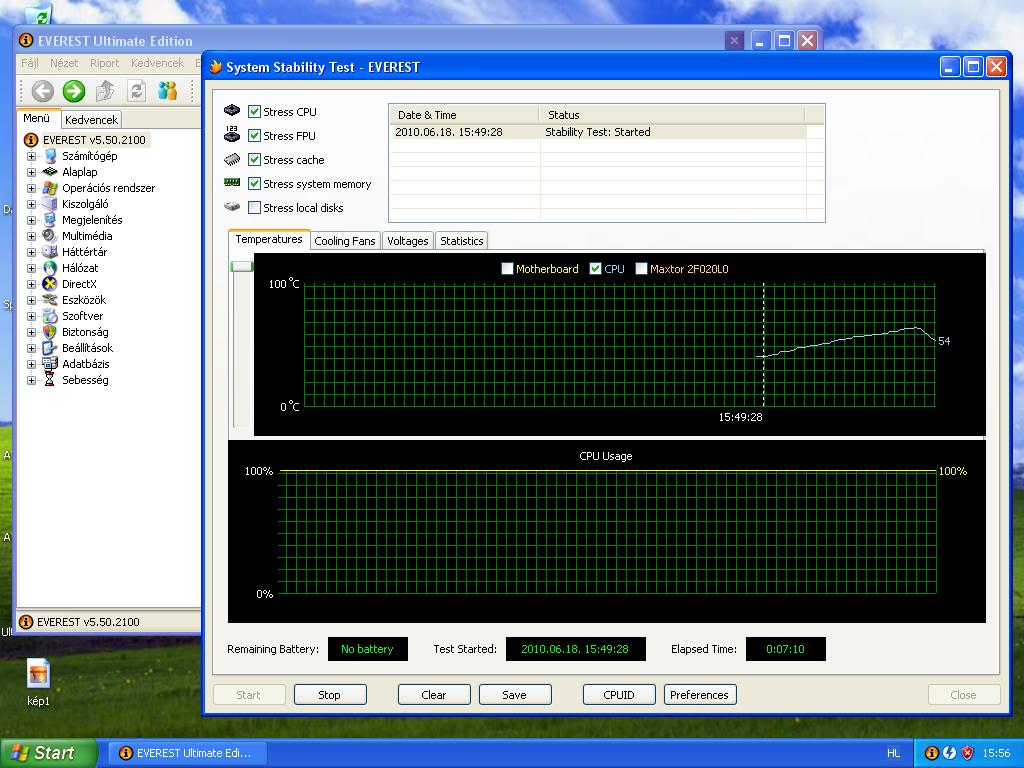Click the back arrow in EVEREST toolbar
The width and height of the screenshot is (1024, 768).
42,91
